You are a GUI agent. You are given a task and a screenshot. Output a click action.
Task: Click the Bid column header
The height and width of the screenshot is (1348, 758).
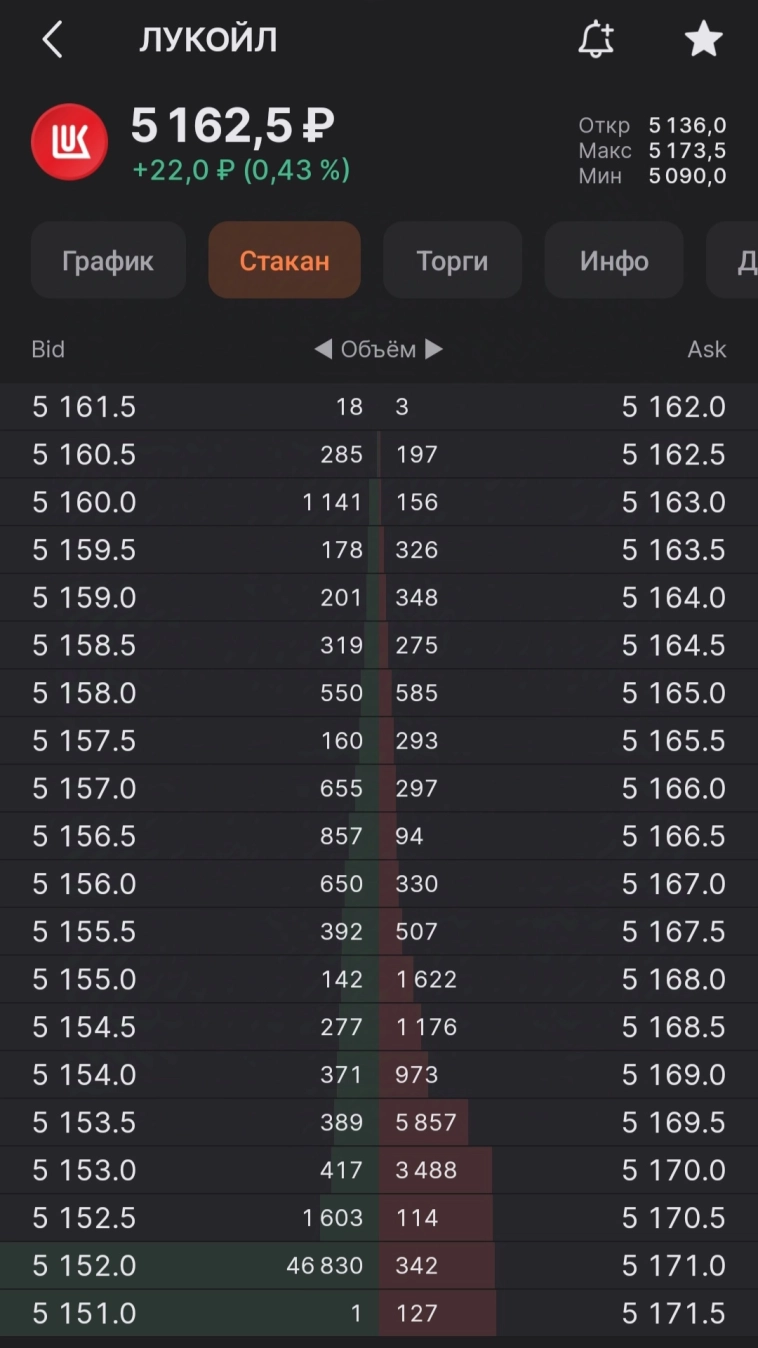[x=48, y=349]
